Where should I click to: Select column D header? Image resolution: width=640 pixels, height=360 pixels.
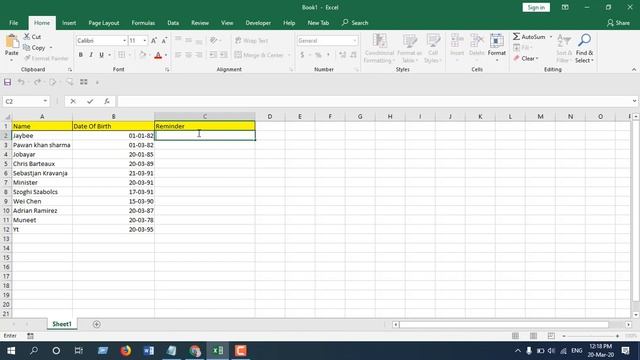[270, 117]
